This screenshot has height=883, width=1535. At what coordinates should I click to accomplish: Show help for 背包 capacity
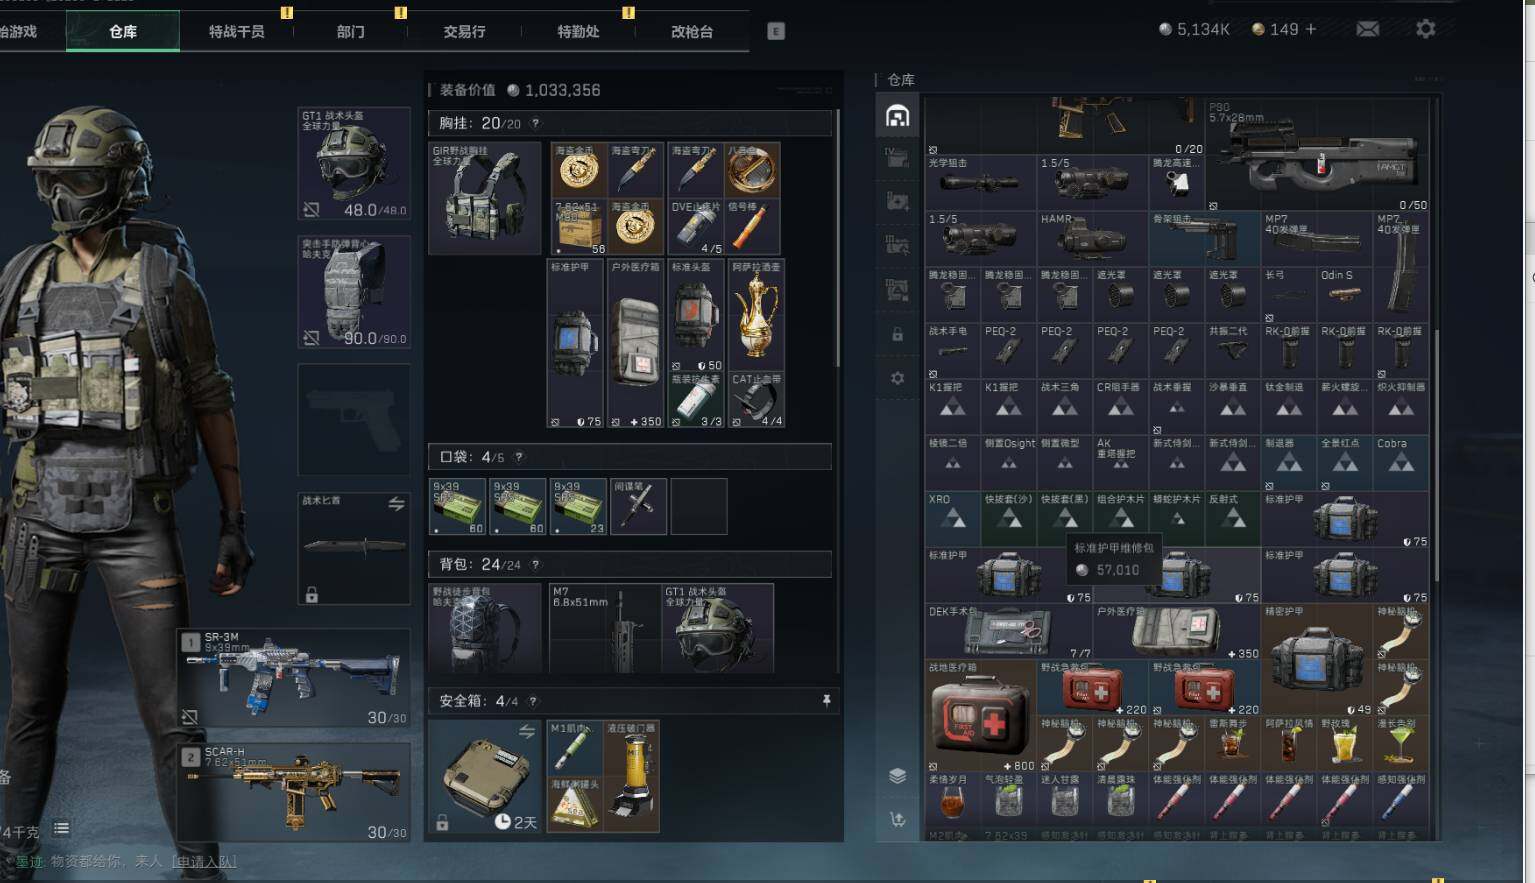point(535,564)
